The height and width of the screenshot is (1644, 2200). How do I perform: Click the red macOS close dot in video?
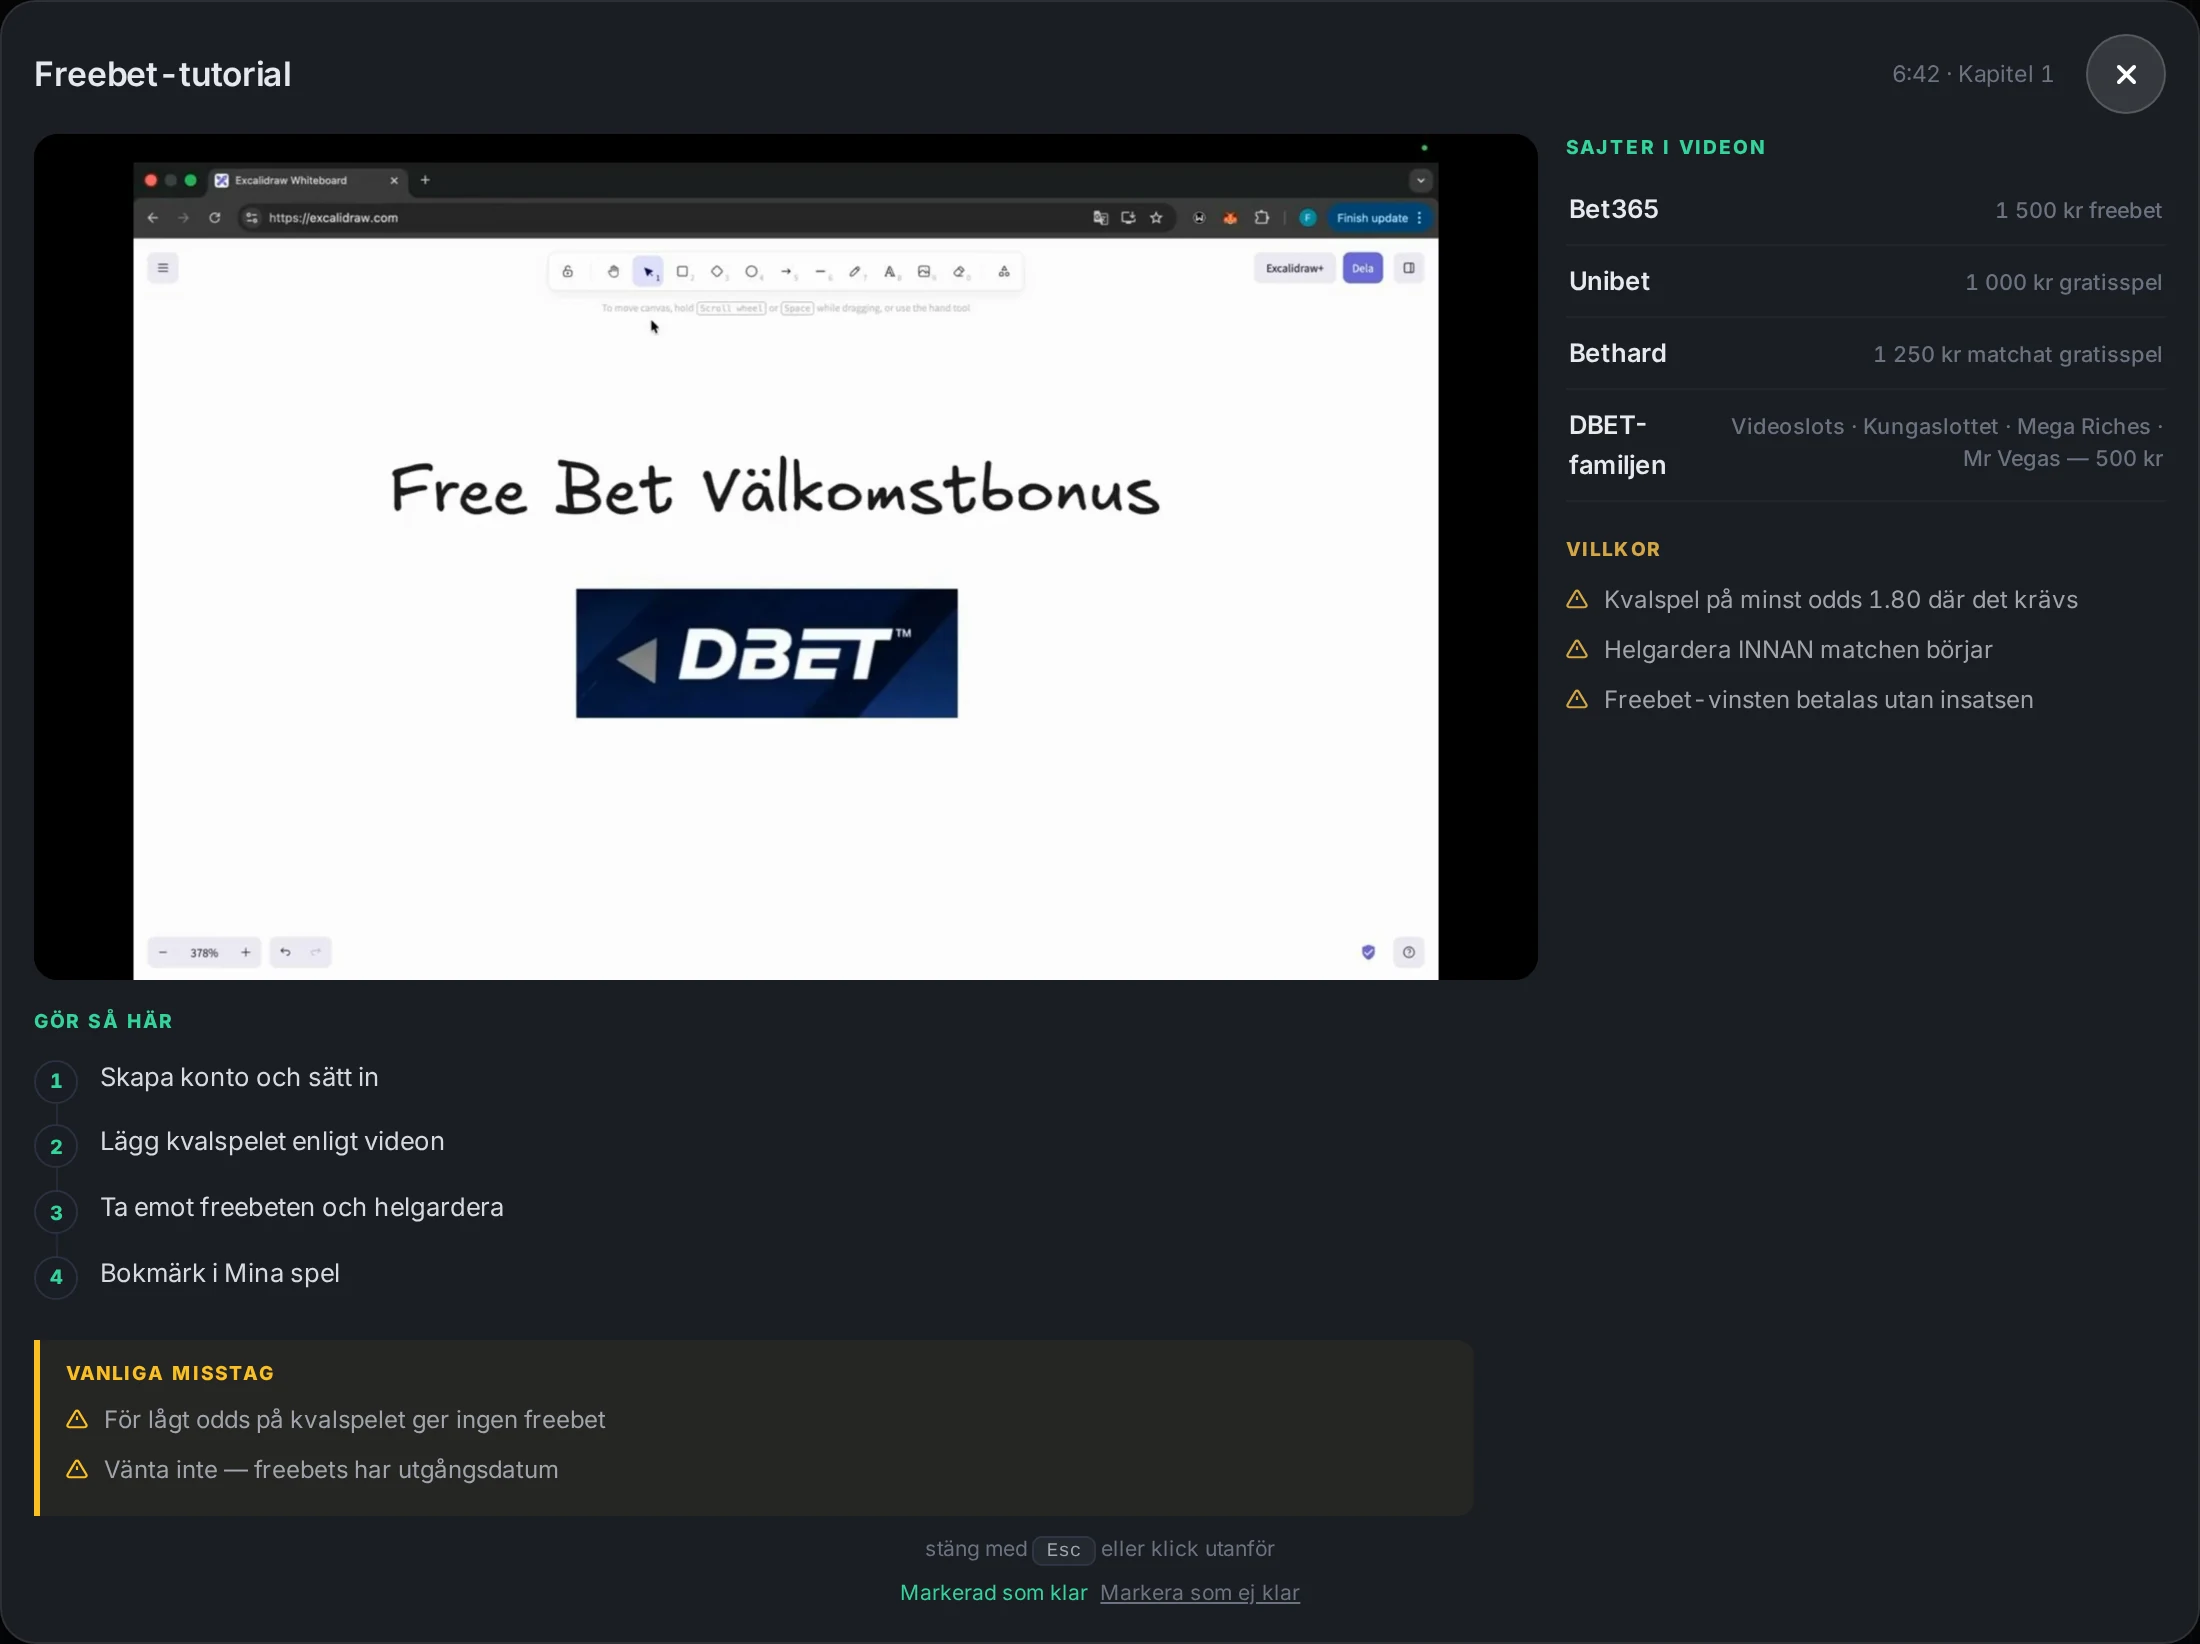point(151,180)
